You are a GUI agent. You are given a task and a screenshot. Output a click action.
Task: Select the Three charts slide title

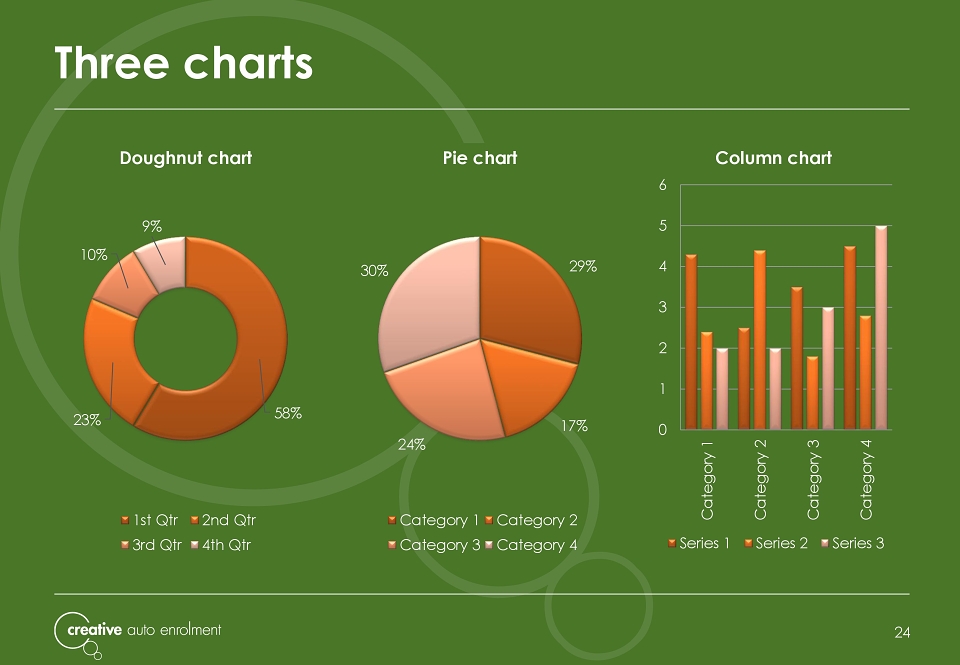(184, 63)
